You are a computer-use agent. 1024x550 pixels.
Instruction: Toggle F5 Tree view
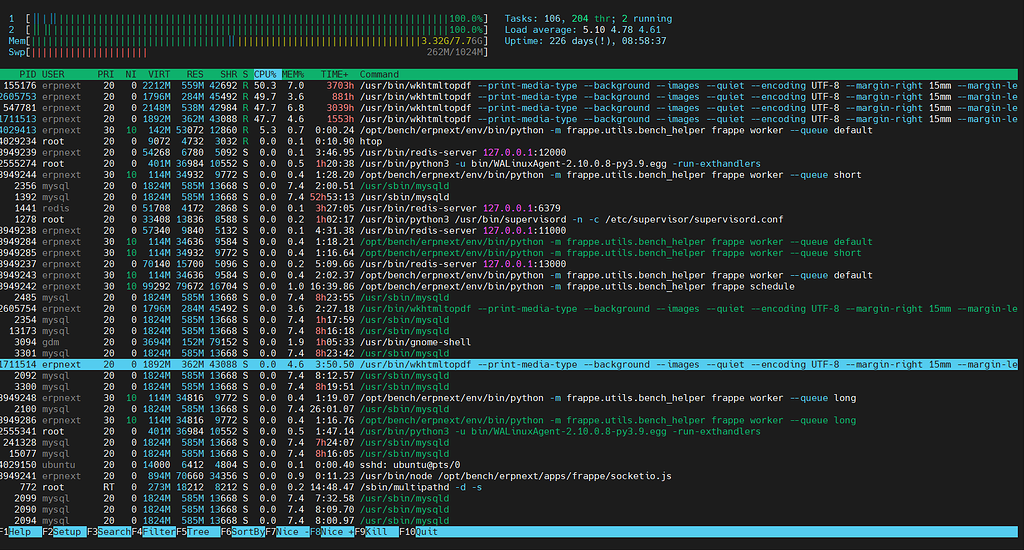click(198, 532)
